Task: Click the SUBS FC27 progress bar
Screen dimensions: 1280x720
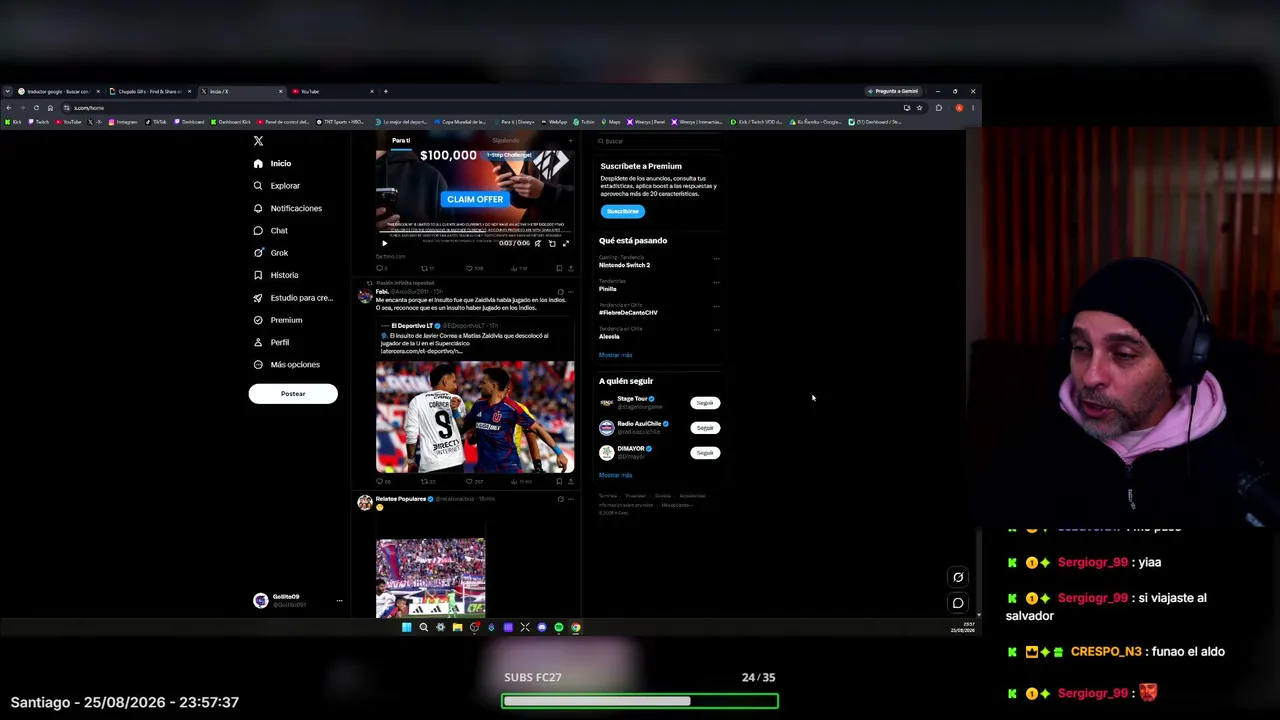Action: tap(640, 701)
